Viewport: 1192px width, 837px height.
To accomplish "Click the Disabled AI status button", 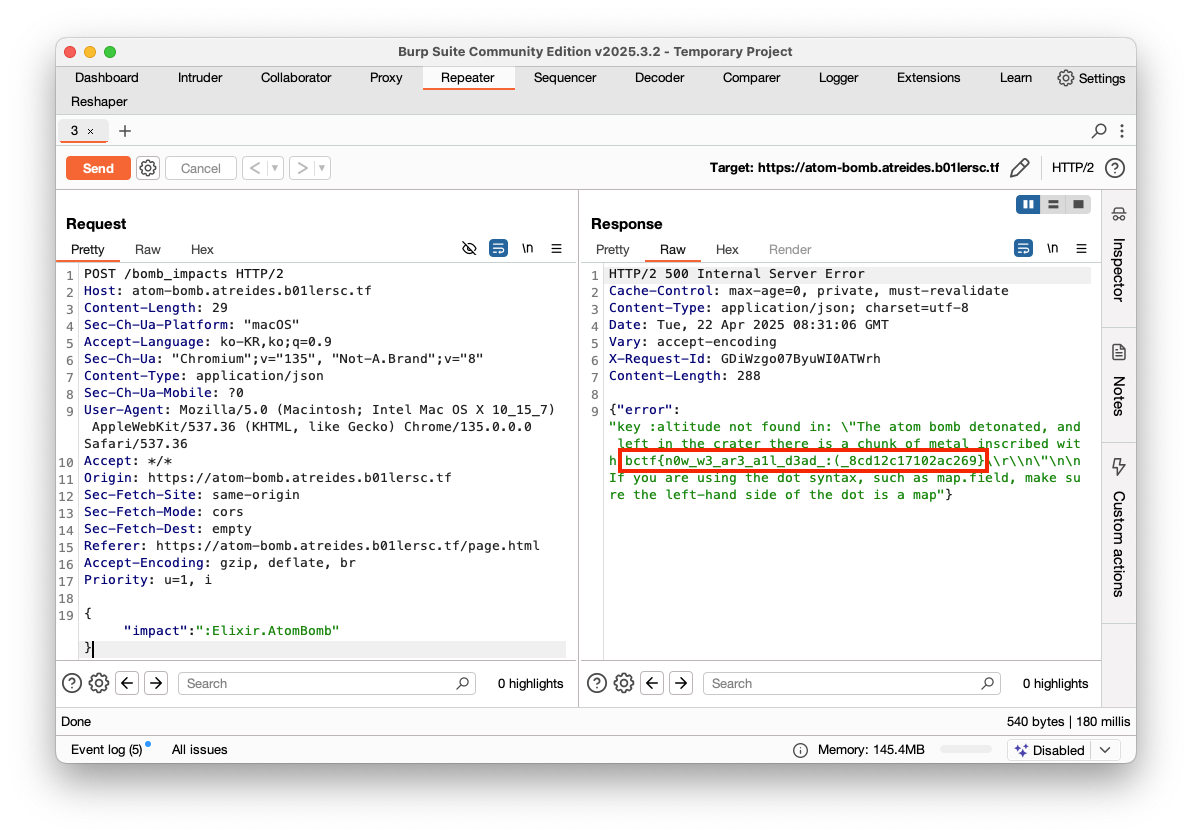I will coord(1050,750).
